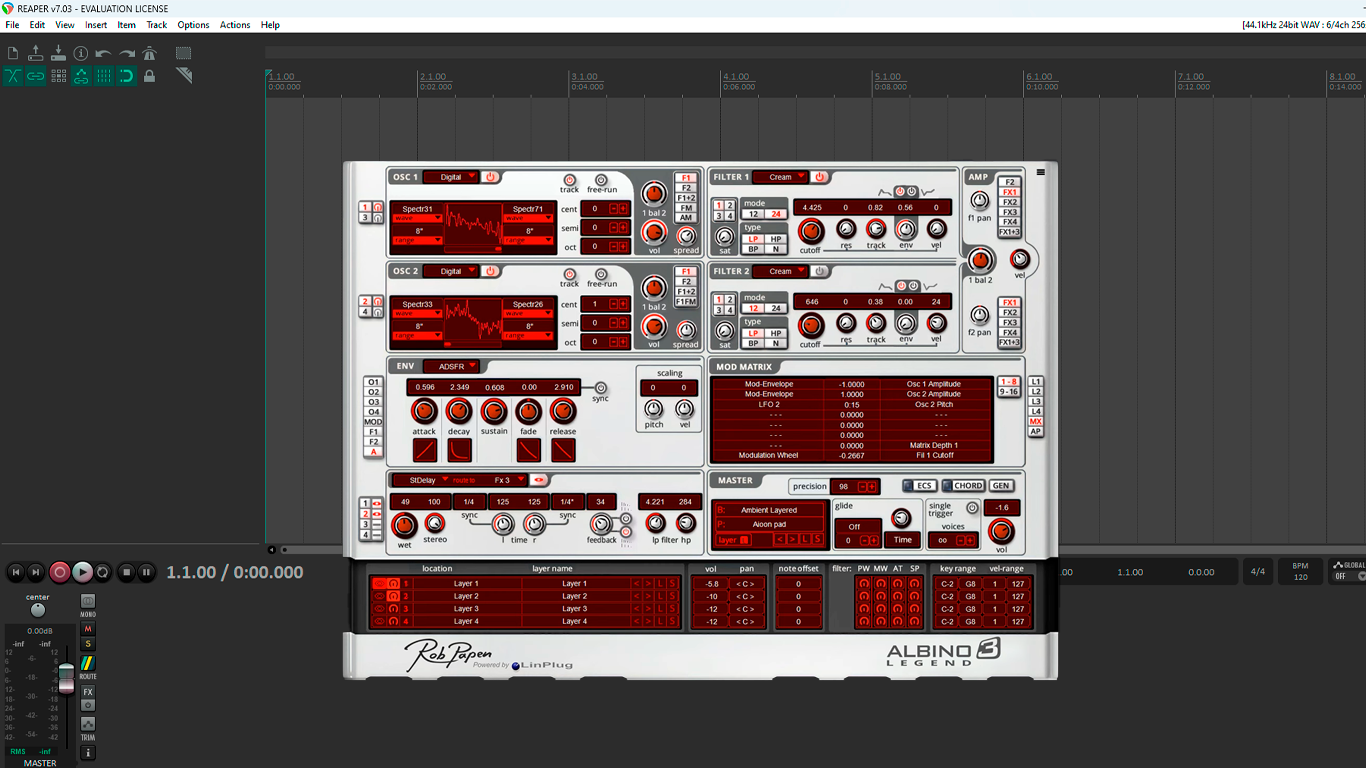Toggle the envelope sync switch
The width and height of the screenshot is (1366, 768).
(600, 388)
